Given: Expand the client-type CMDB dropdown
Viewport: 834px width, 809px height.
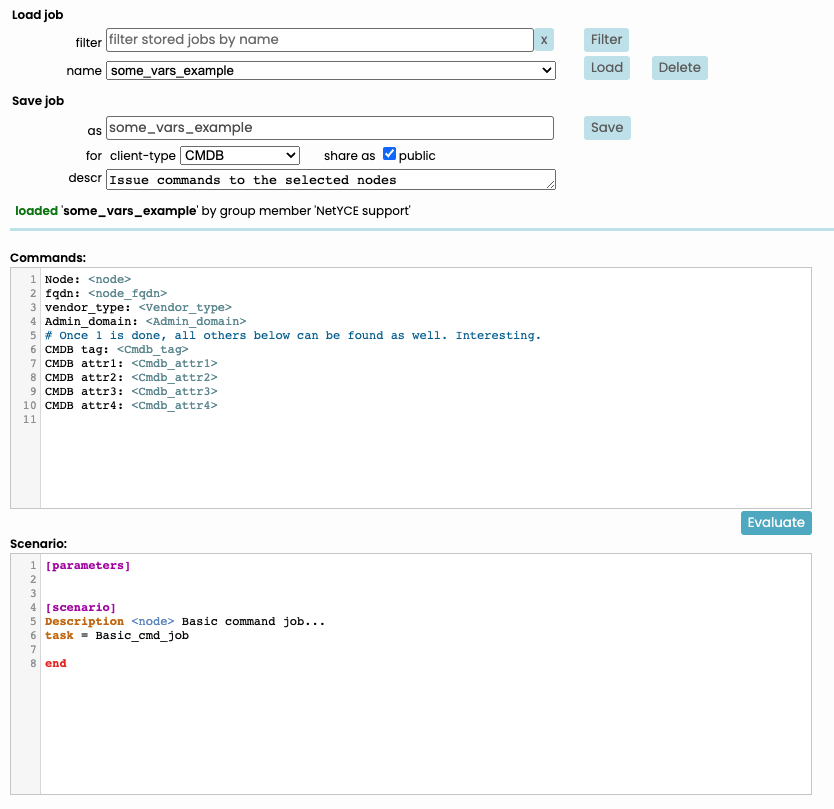Looking at the screenshot, I should point(240,156).
